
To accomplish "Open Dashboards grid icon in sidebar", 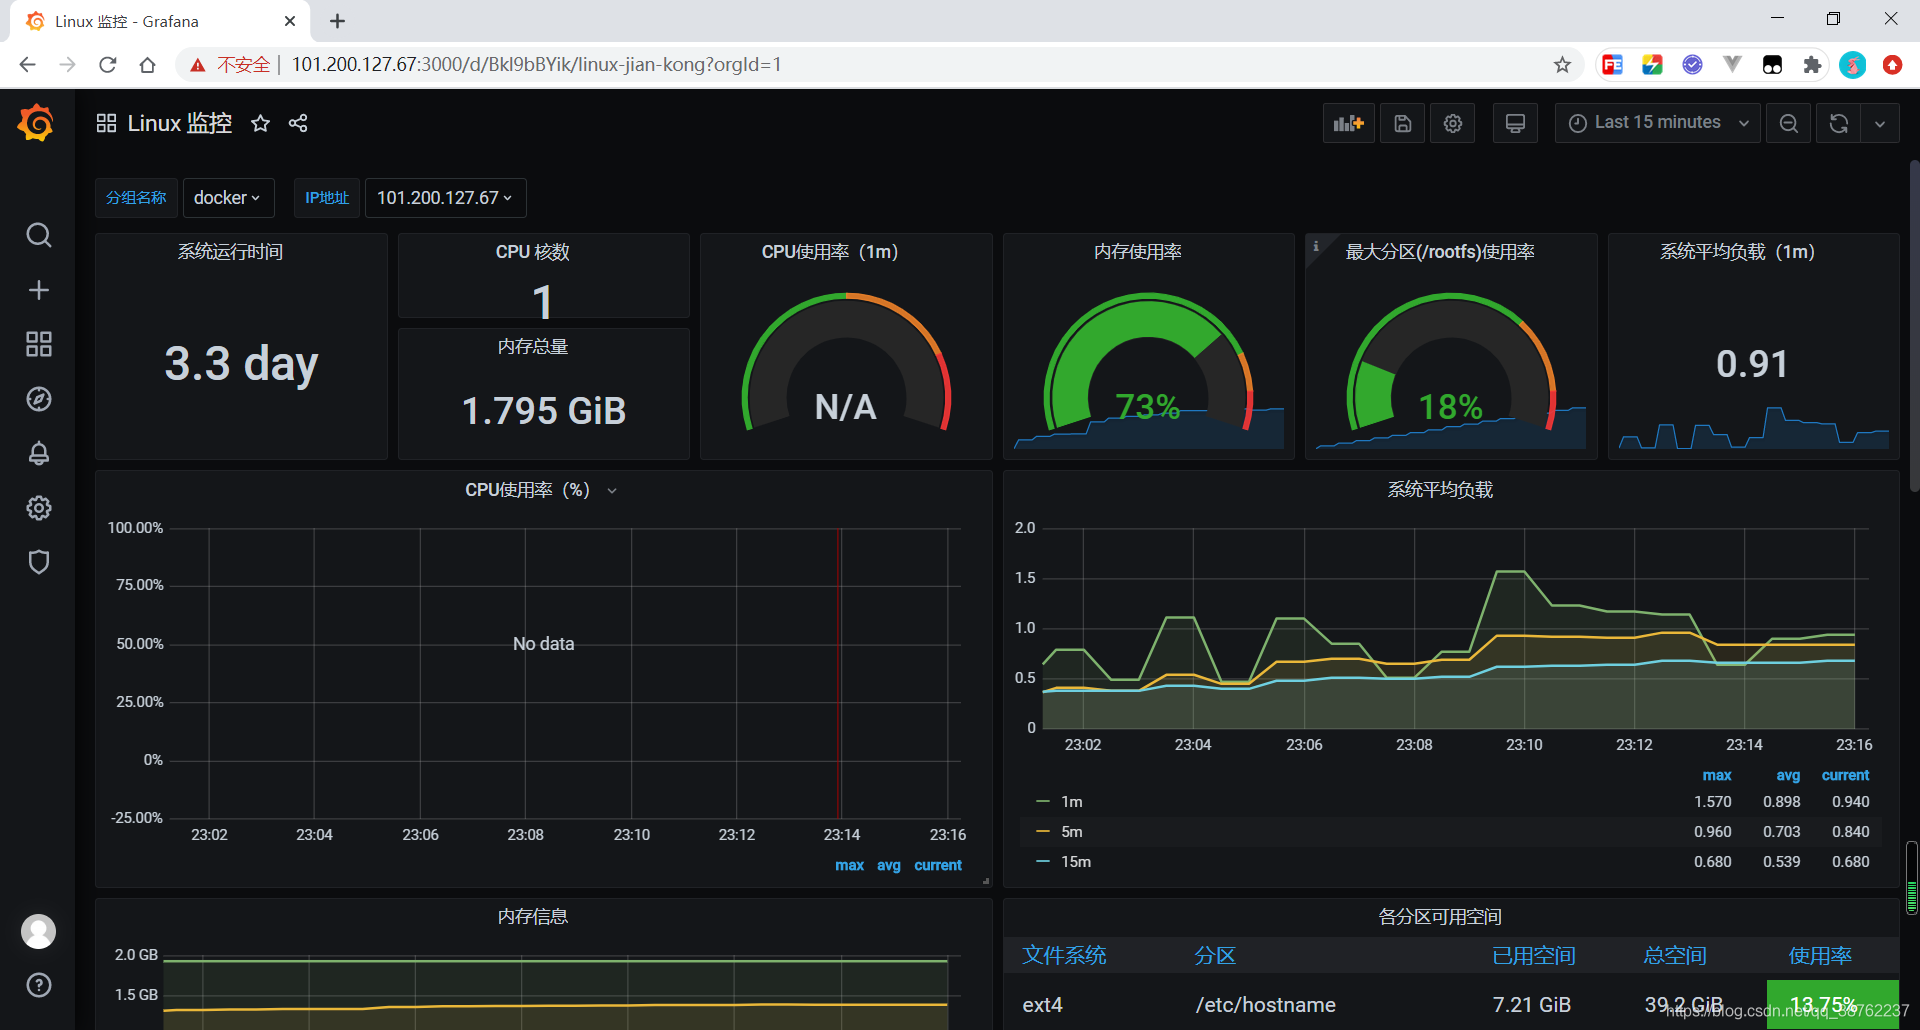I will coord(38,344).
